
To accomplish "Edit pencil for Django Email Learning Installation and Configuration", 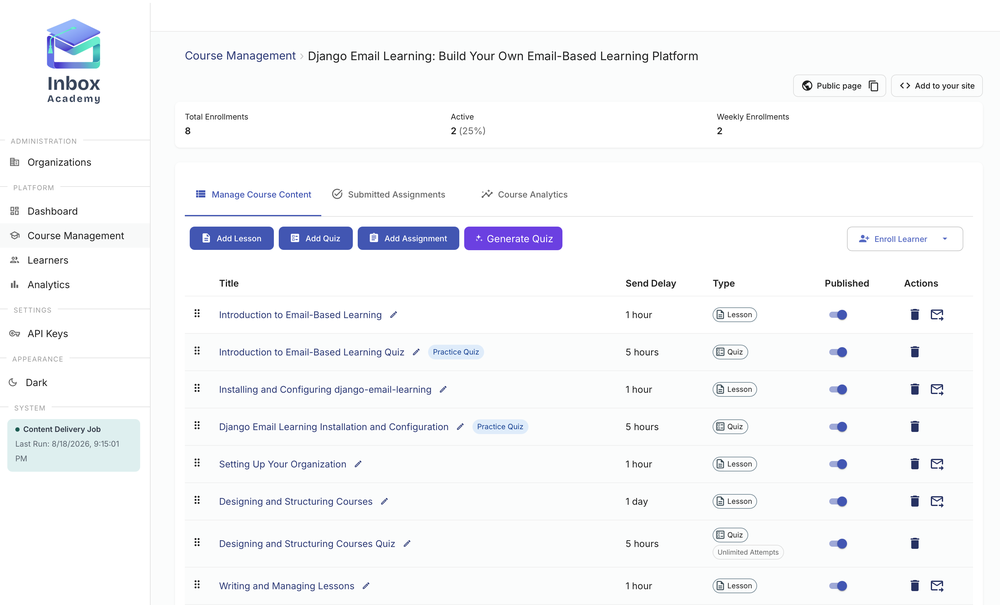I will tap(460, 426).
